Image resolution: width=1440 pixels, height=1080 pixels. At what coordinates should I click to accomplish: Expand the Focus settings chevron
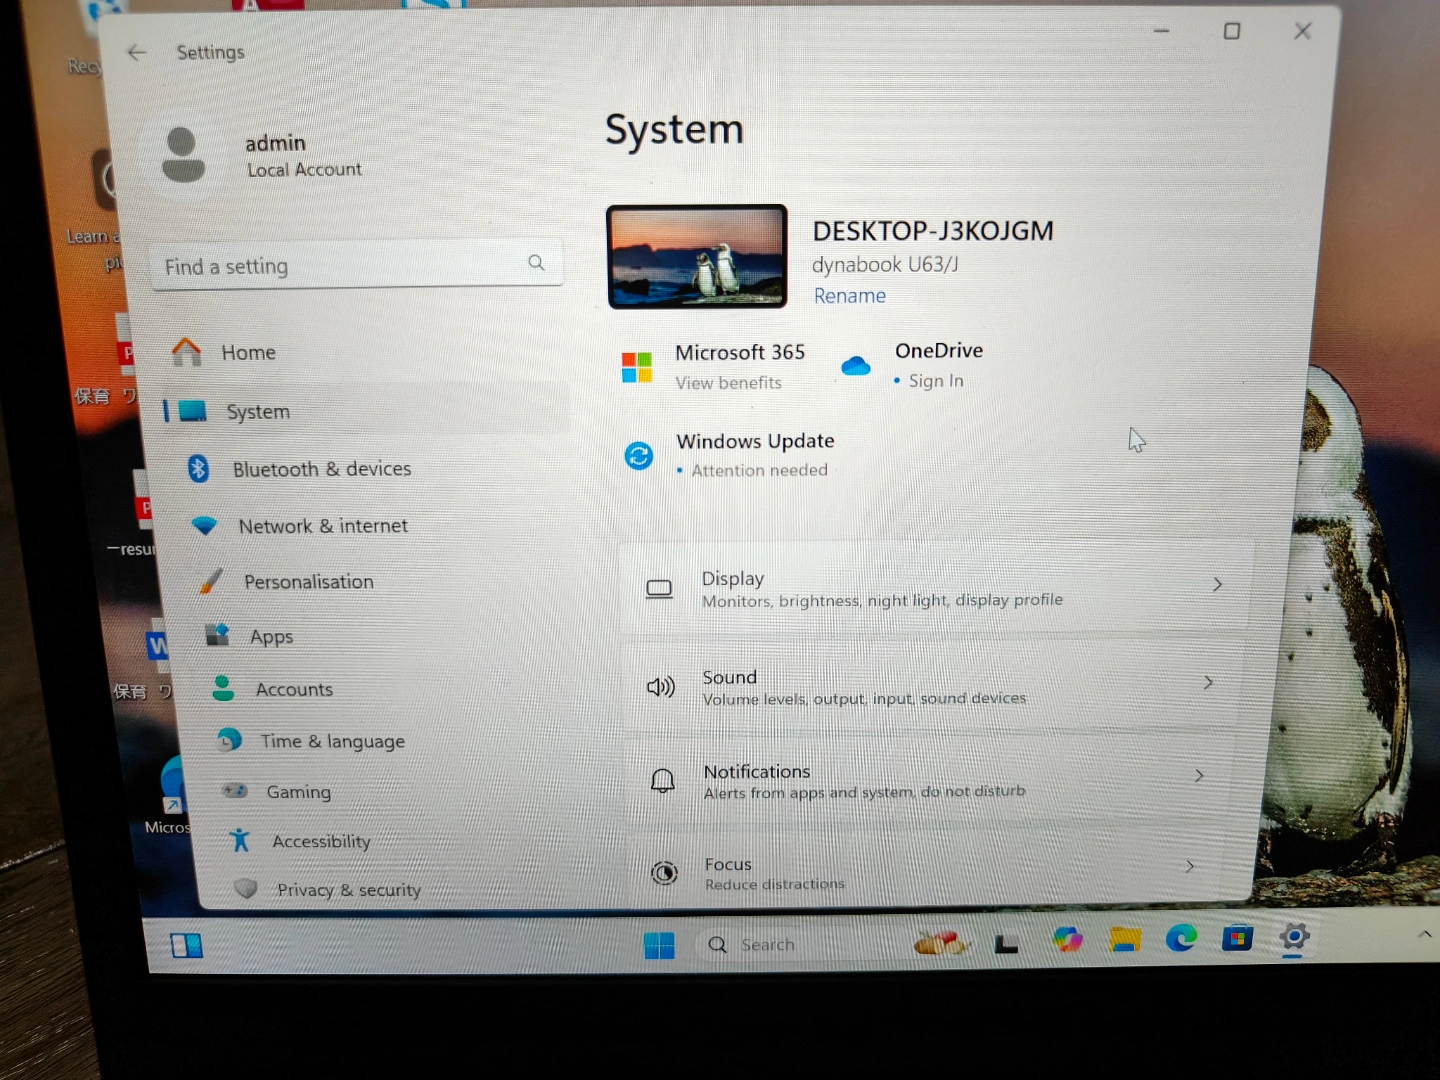1190,866
